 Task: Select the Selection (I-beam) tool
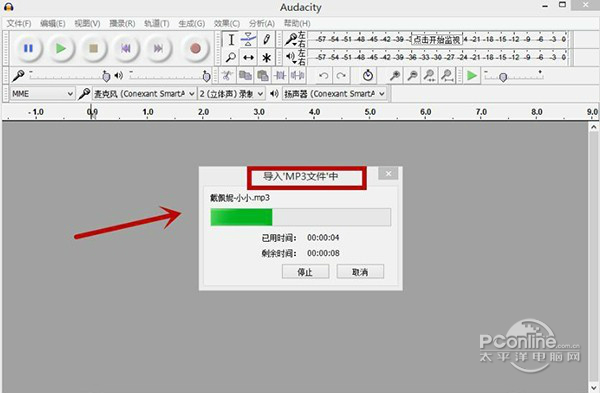click(x=231, y=39)
